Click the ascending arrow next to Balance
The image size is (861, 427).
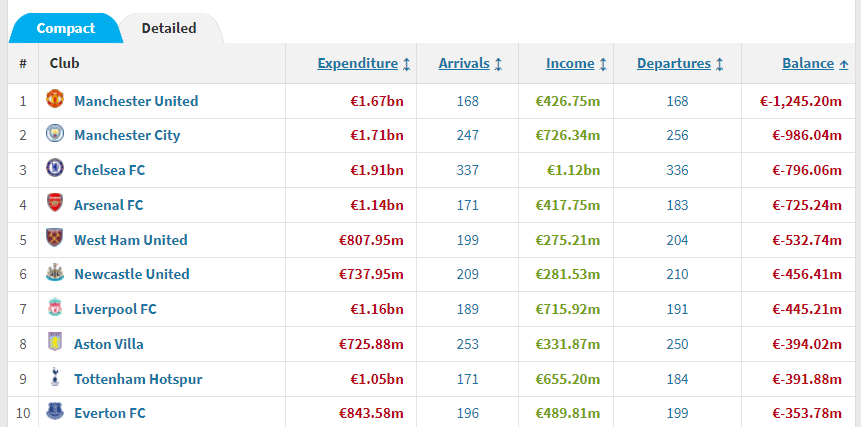[844, 64]
